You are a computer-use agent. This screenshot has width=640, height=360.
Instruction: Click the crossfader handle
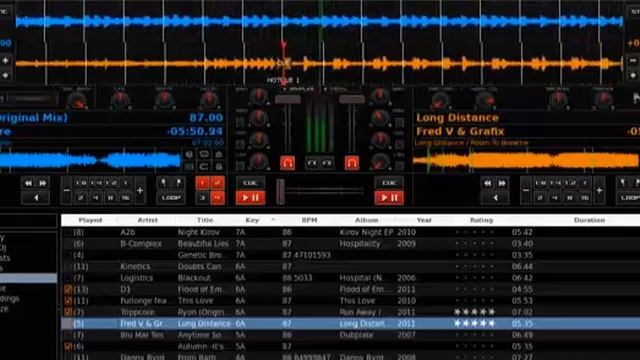coord(280,191)
